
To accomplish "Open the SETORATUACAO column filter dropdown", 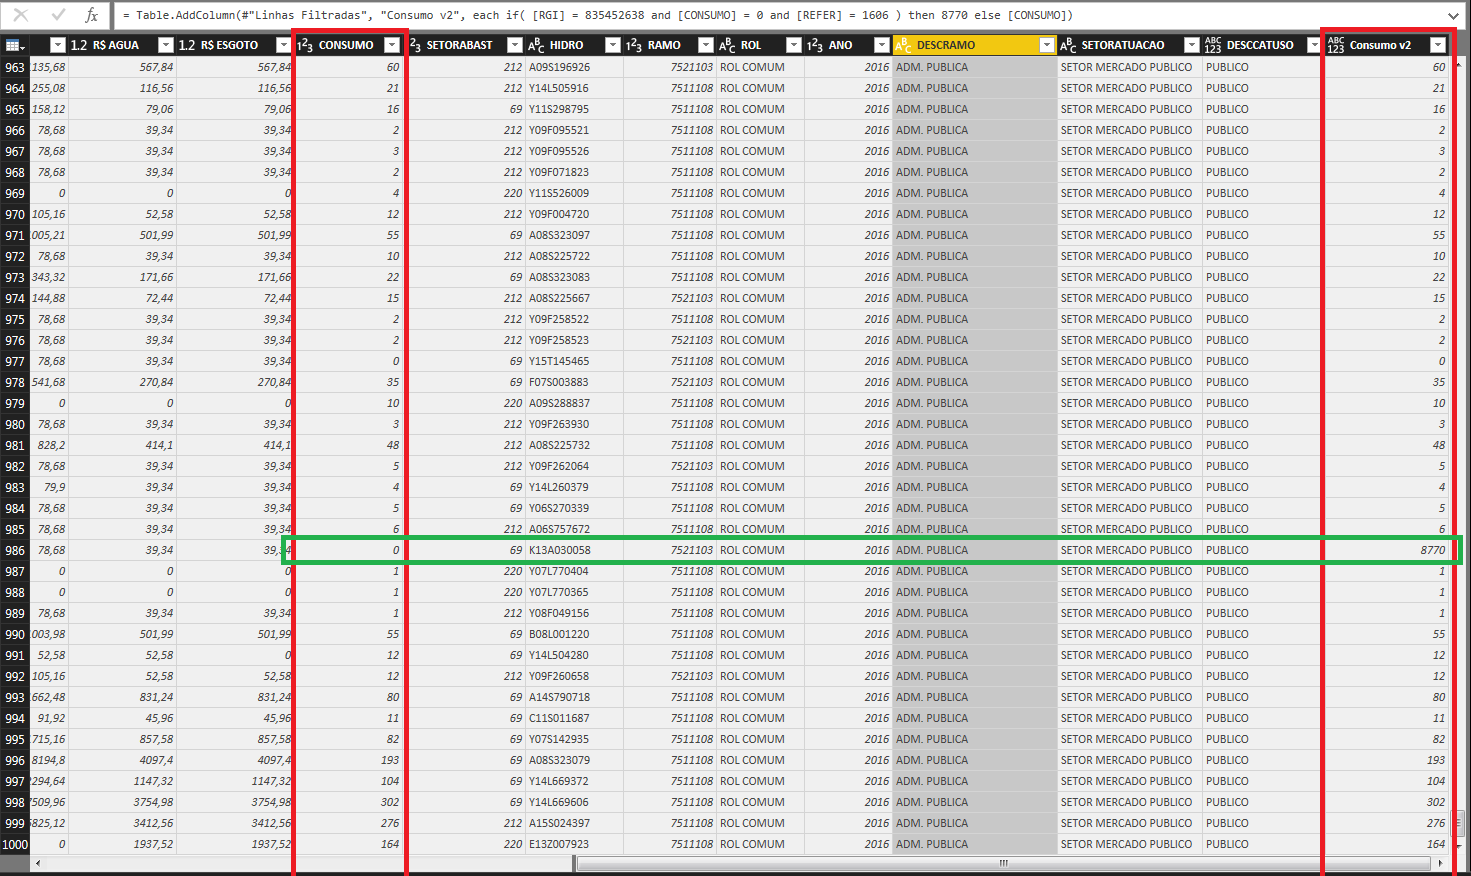I will point(1192,45).
